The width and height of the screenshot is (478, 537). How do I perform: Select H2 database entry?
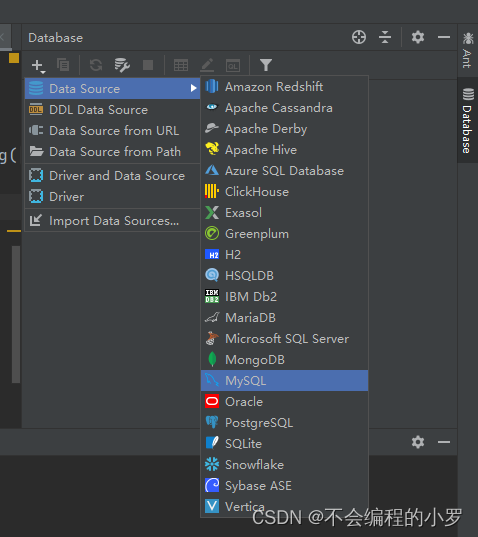(285, 254)
